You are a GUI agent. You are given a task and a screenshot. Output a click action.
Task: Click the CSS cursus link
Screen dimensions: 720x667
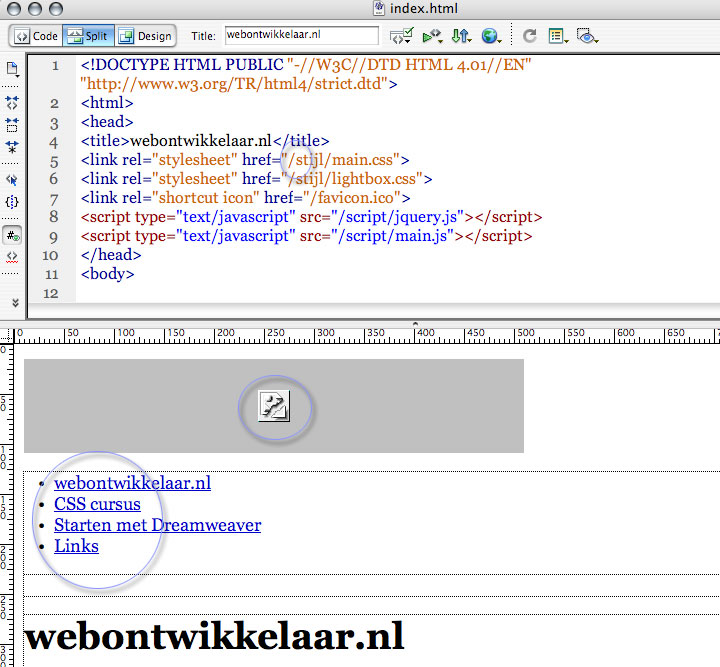[97, 504]
